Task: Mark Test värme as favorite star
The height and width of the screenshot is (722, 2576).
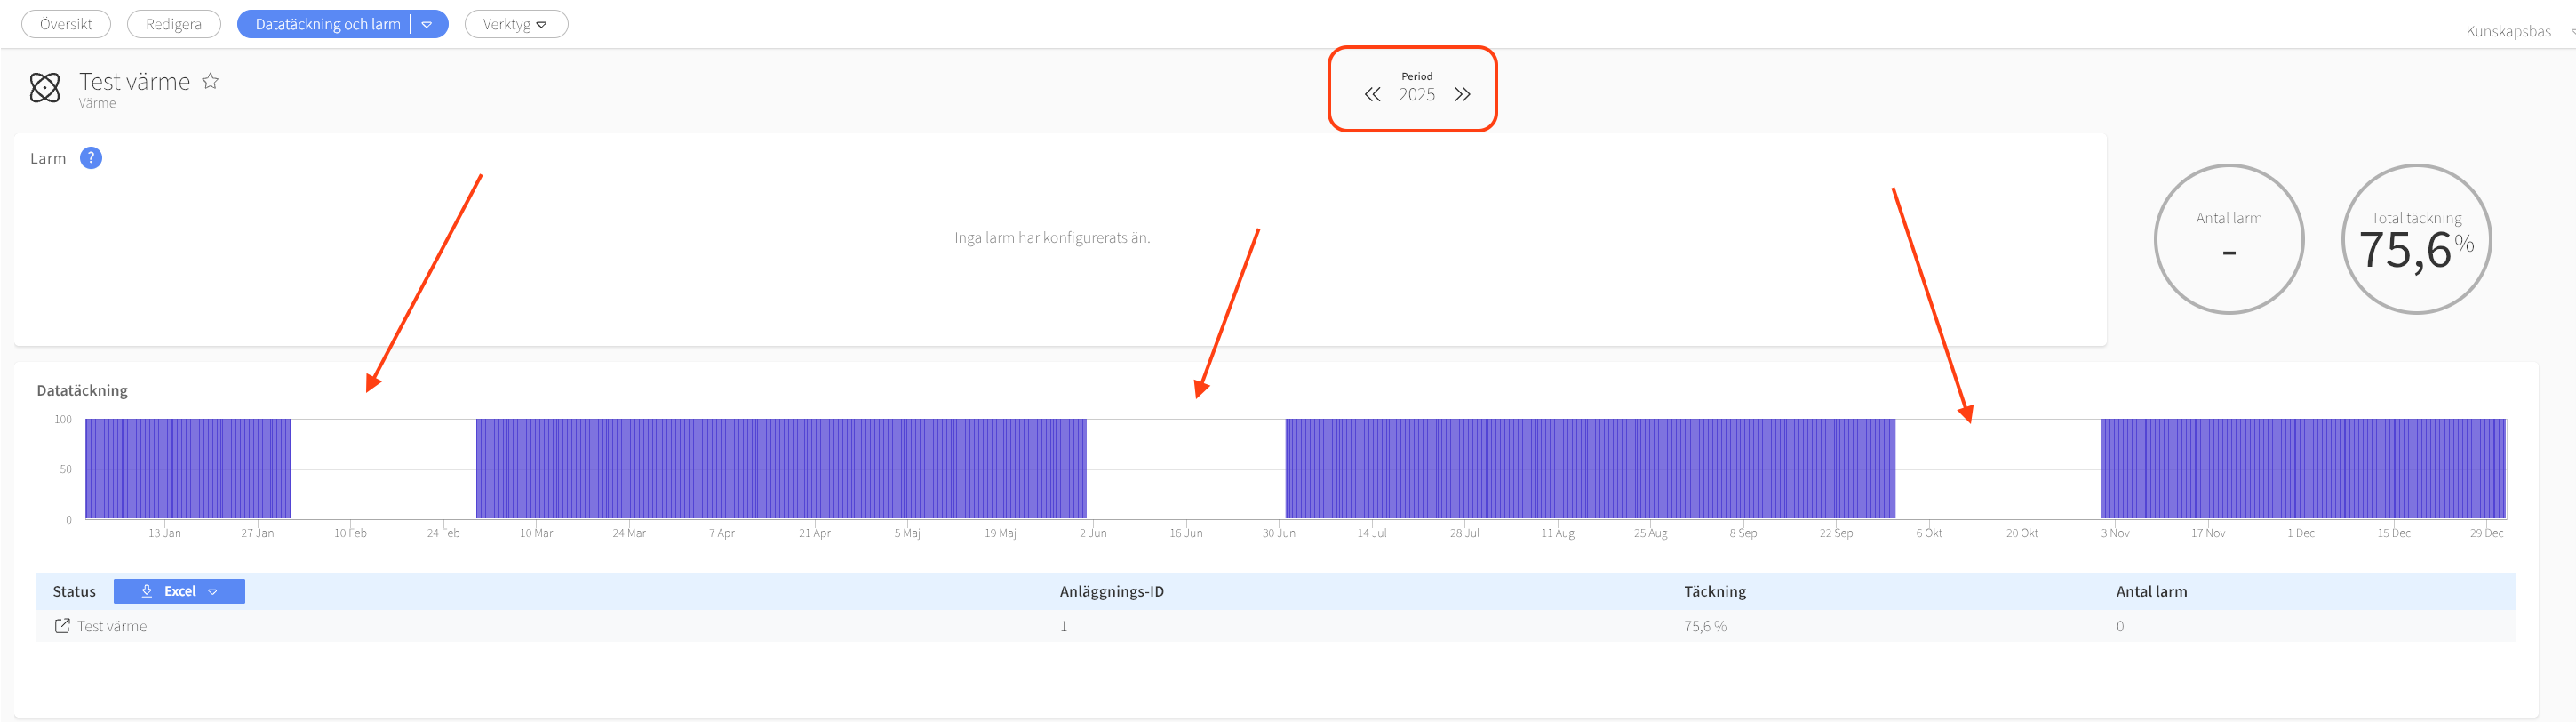Action: coord(210,81)
